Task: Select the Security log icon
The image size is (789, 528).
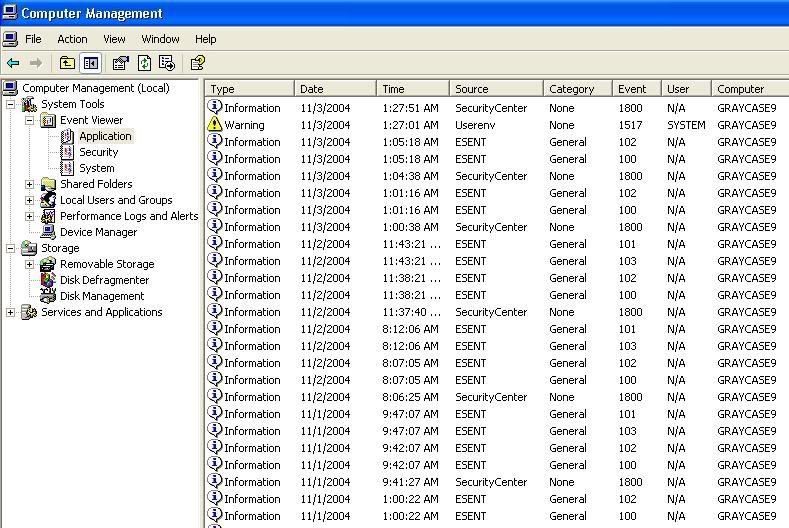Action: tap(67, 152)
